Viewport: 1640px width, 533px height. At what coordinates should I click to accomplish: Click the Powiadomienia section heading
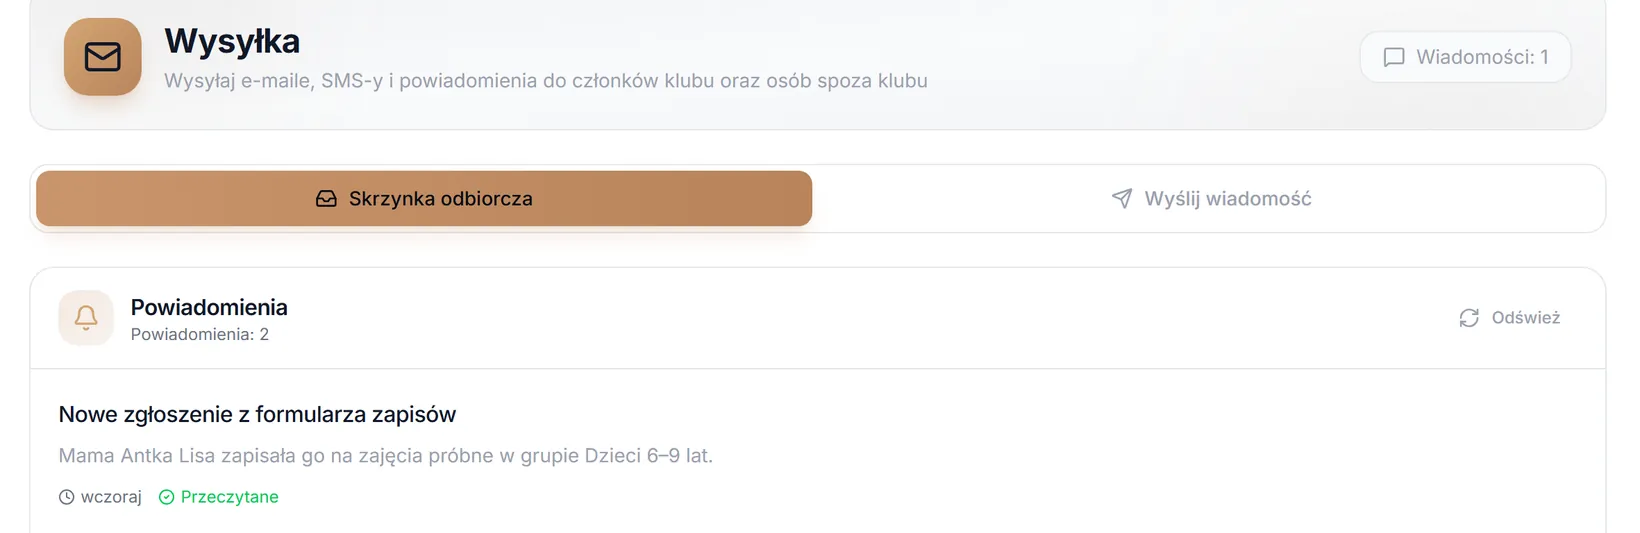209,307
